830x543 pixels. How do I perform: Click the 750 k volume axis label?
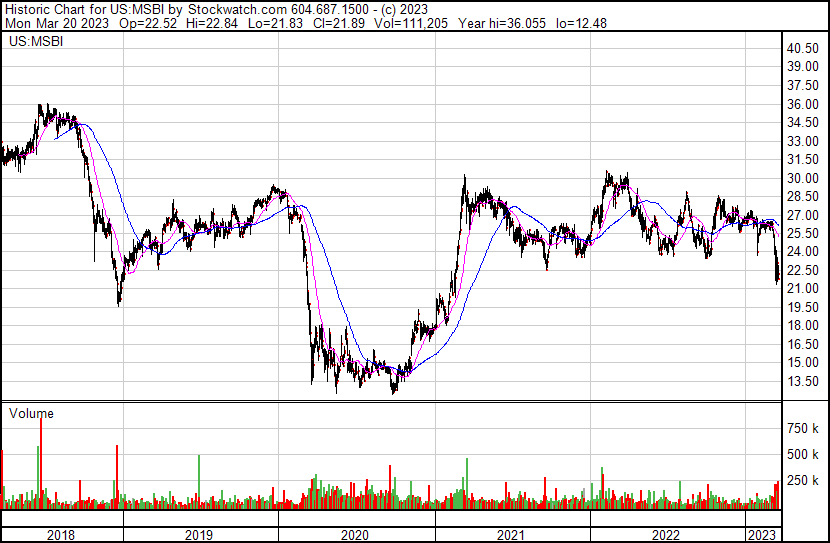pos(804,429)
